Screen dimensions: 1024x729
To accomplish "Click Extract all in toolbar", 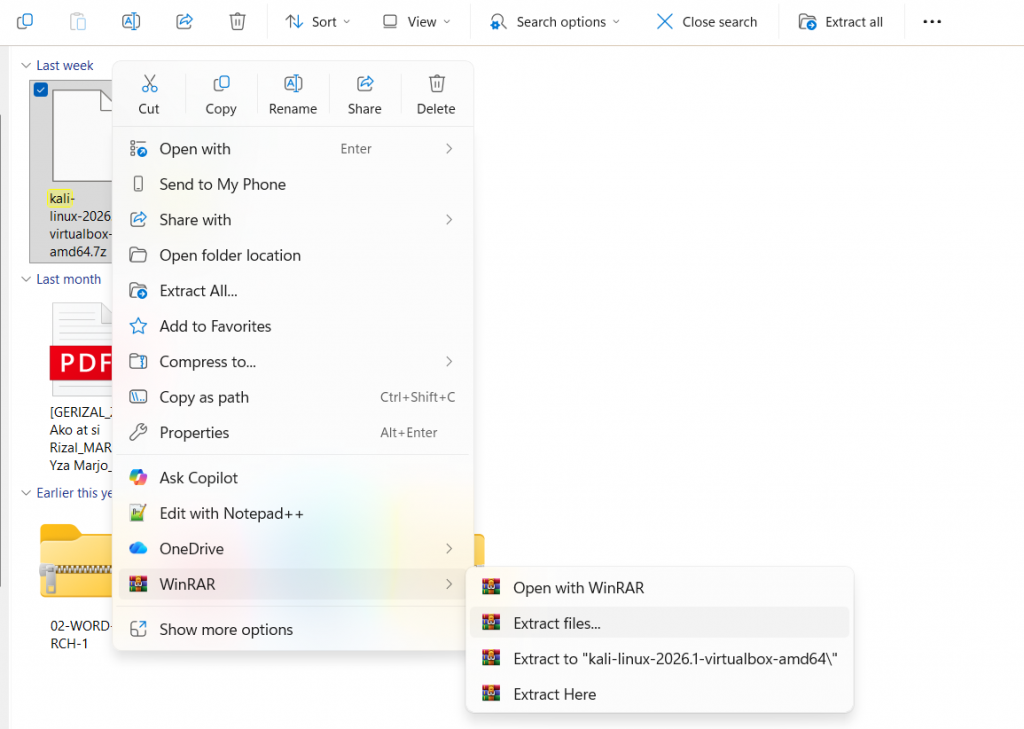I will click(x=840, y=22).
